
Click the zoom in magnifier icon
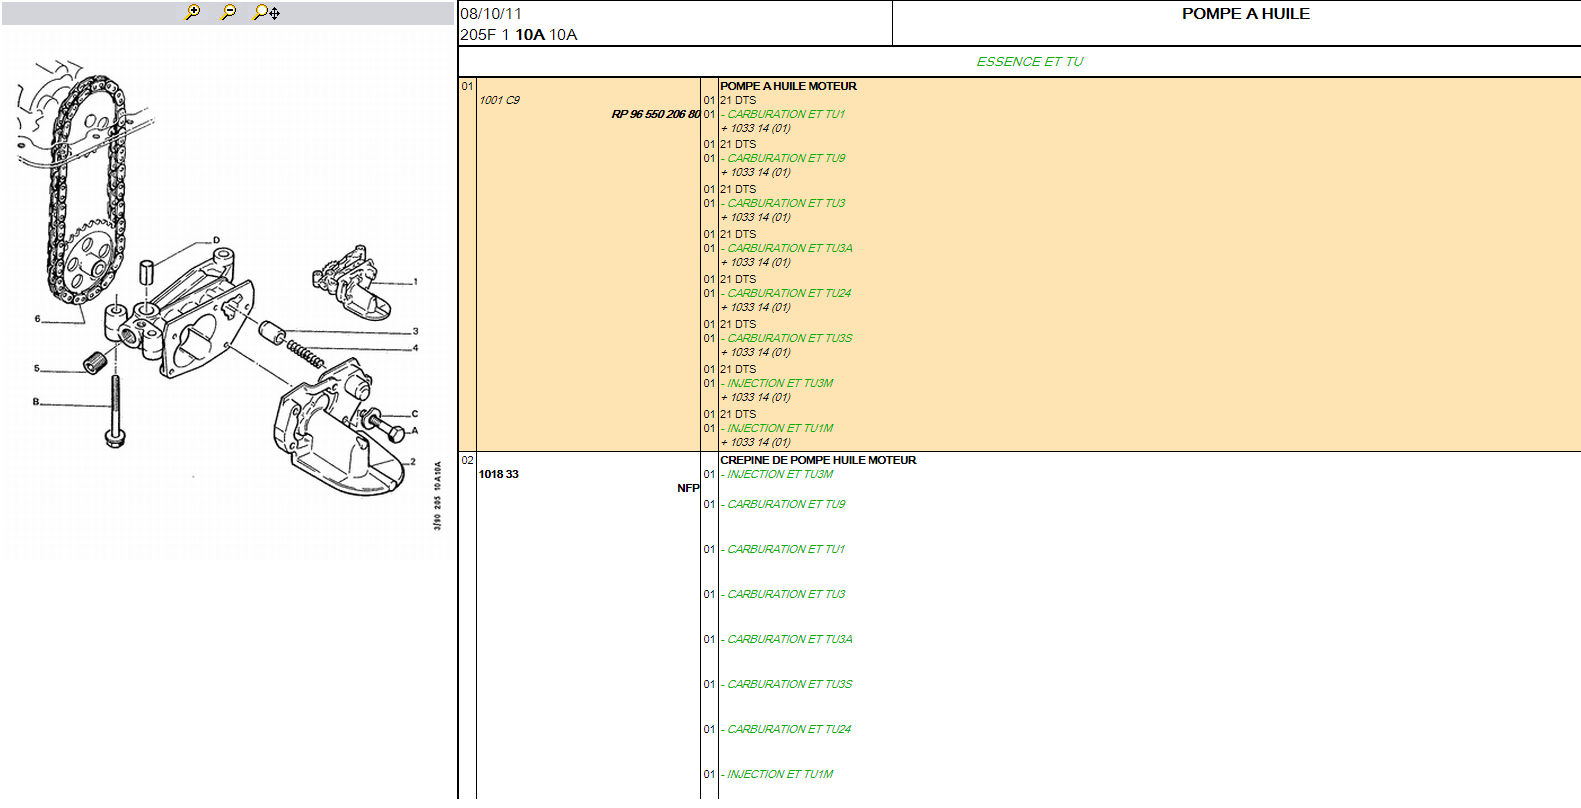coord(193,12)
